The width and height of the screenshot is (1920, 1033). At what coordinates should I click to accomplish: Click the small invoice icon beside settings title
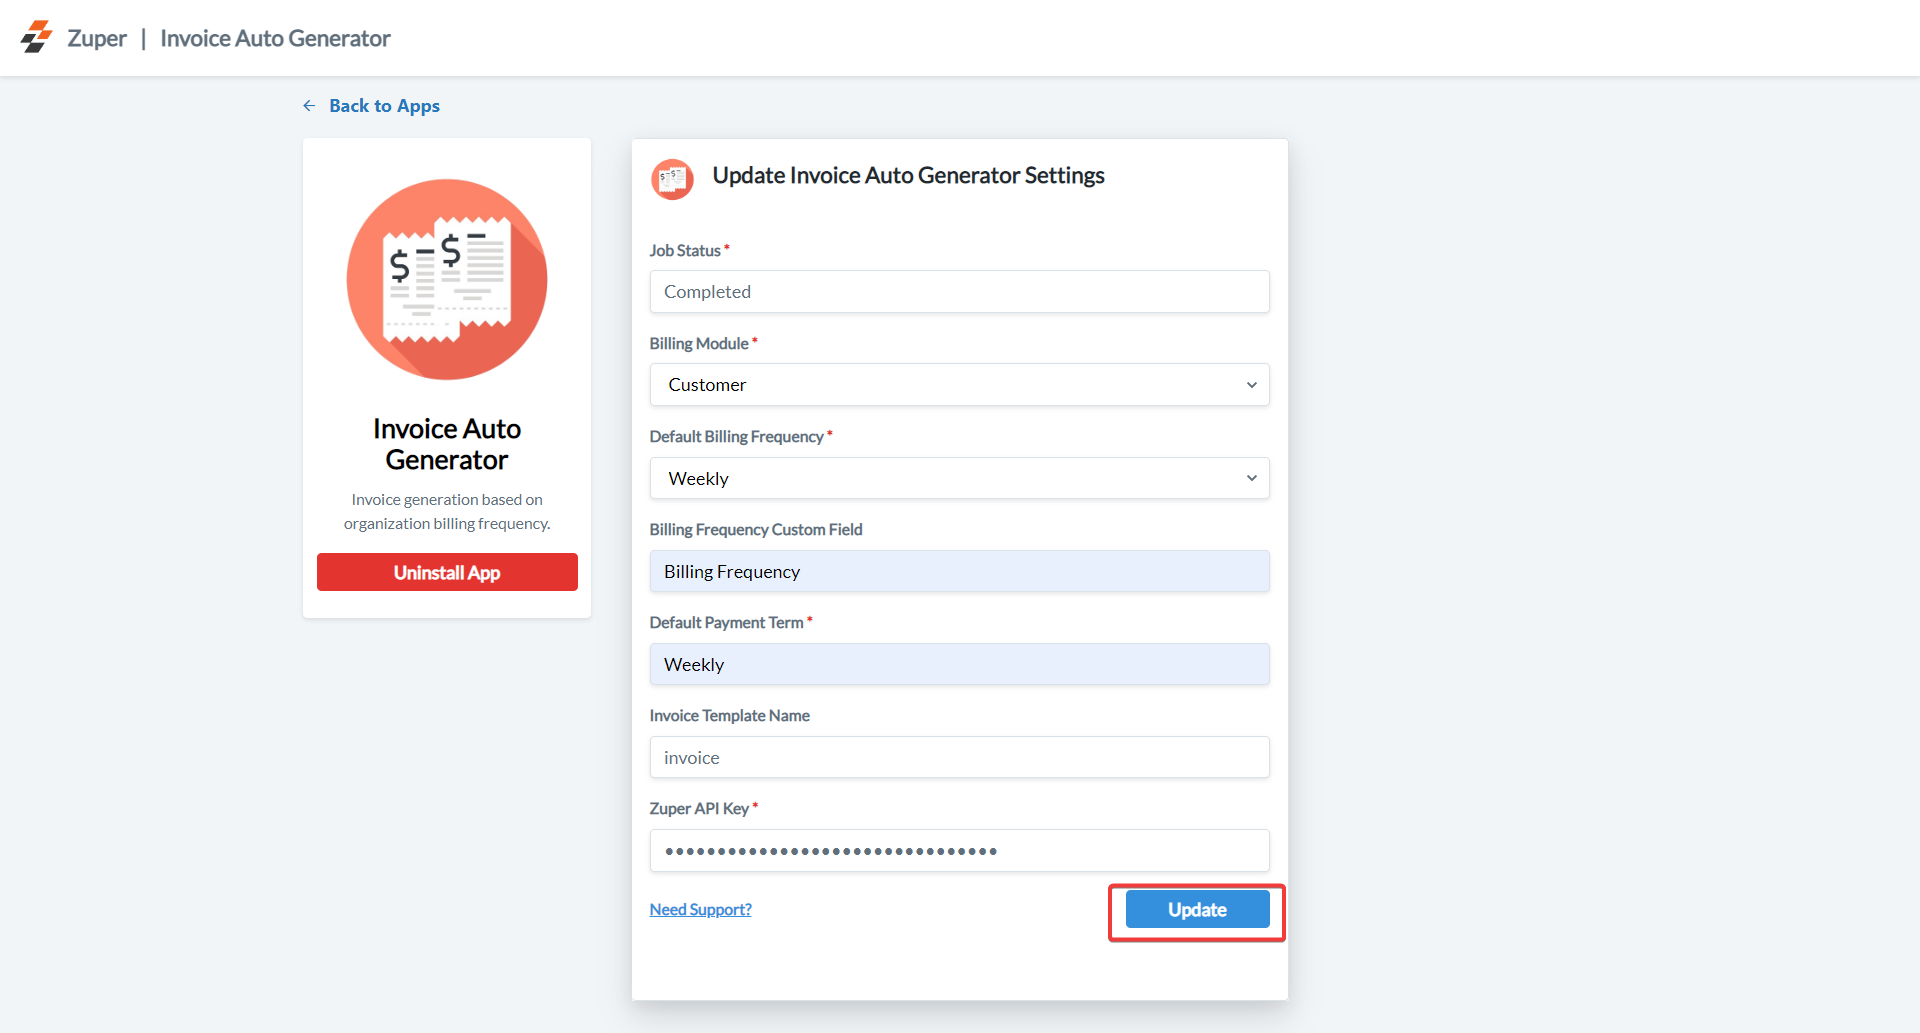click(672, 179)
